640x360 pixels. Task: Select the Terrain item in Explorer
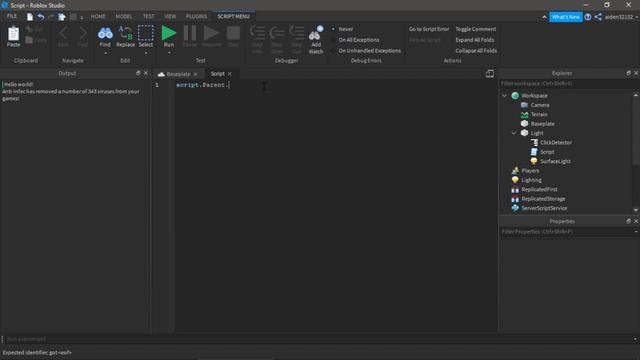pos(539,114)
